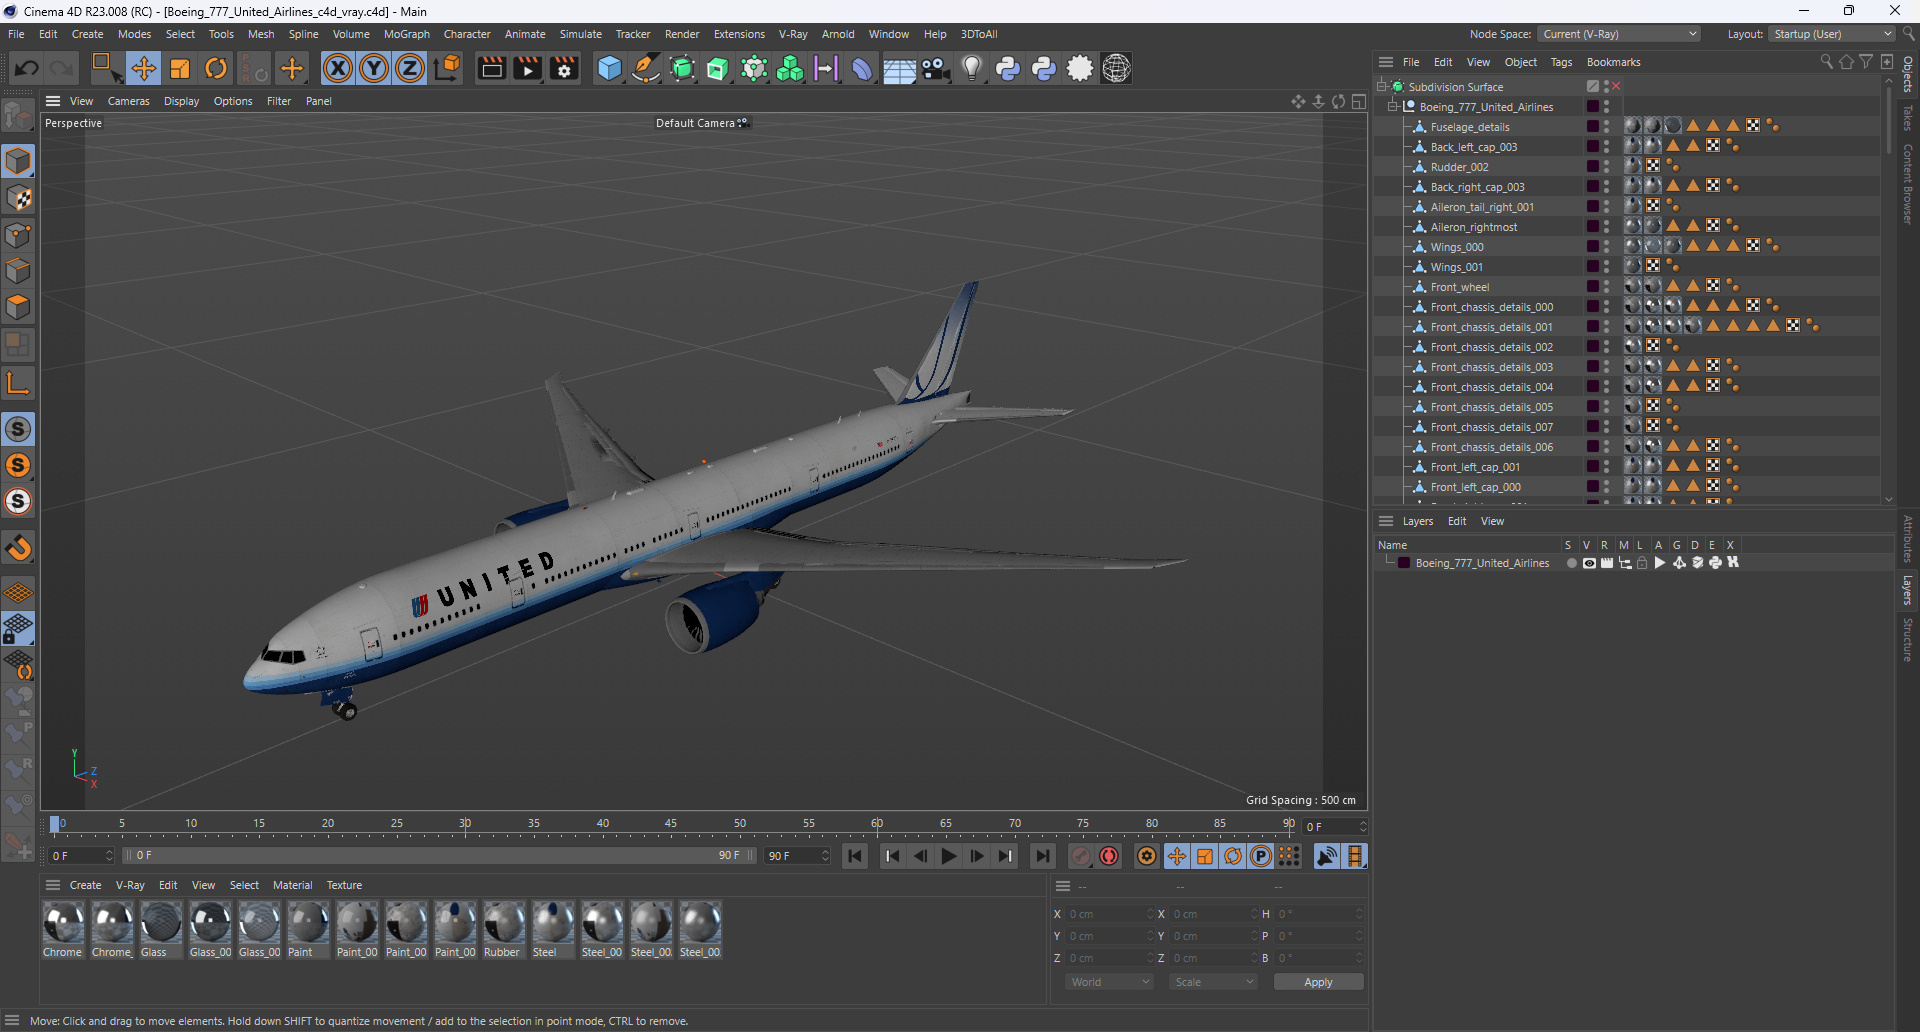The image size is (1920, 1032).
Task: Switch to Texture mode in the left toolbar
Action: 18,198
